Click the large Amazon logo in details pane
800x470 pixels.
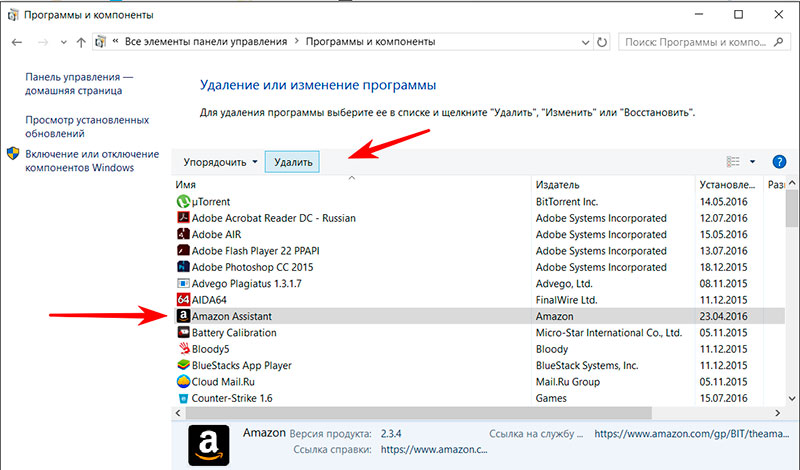(209, 446)
